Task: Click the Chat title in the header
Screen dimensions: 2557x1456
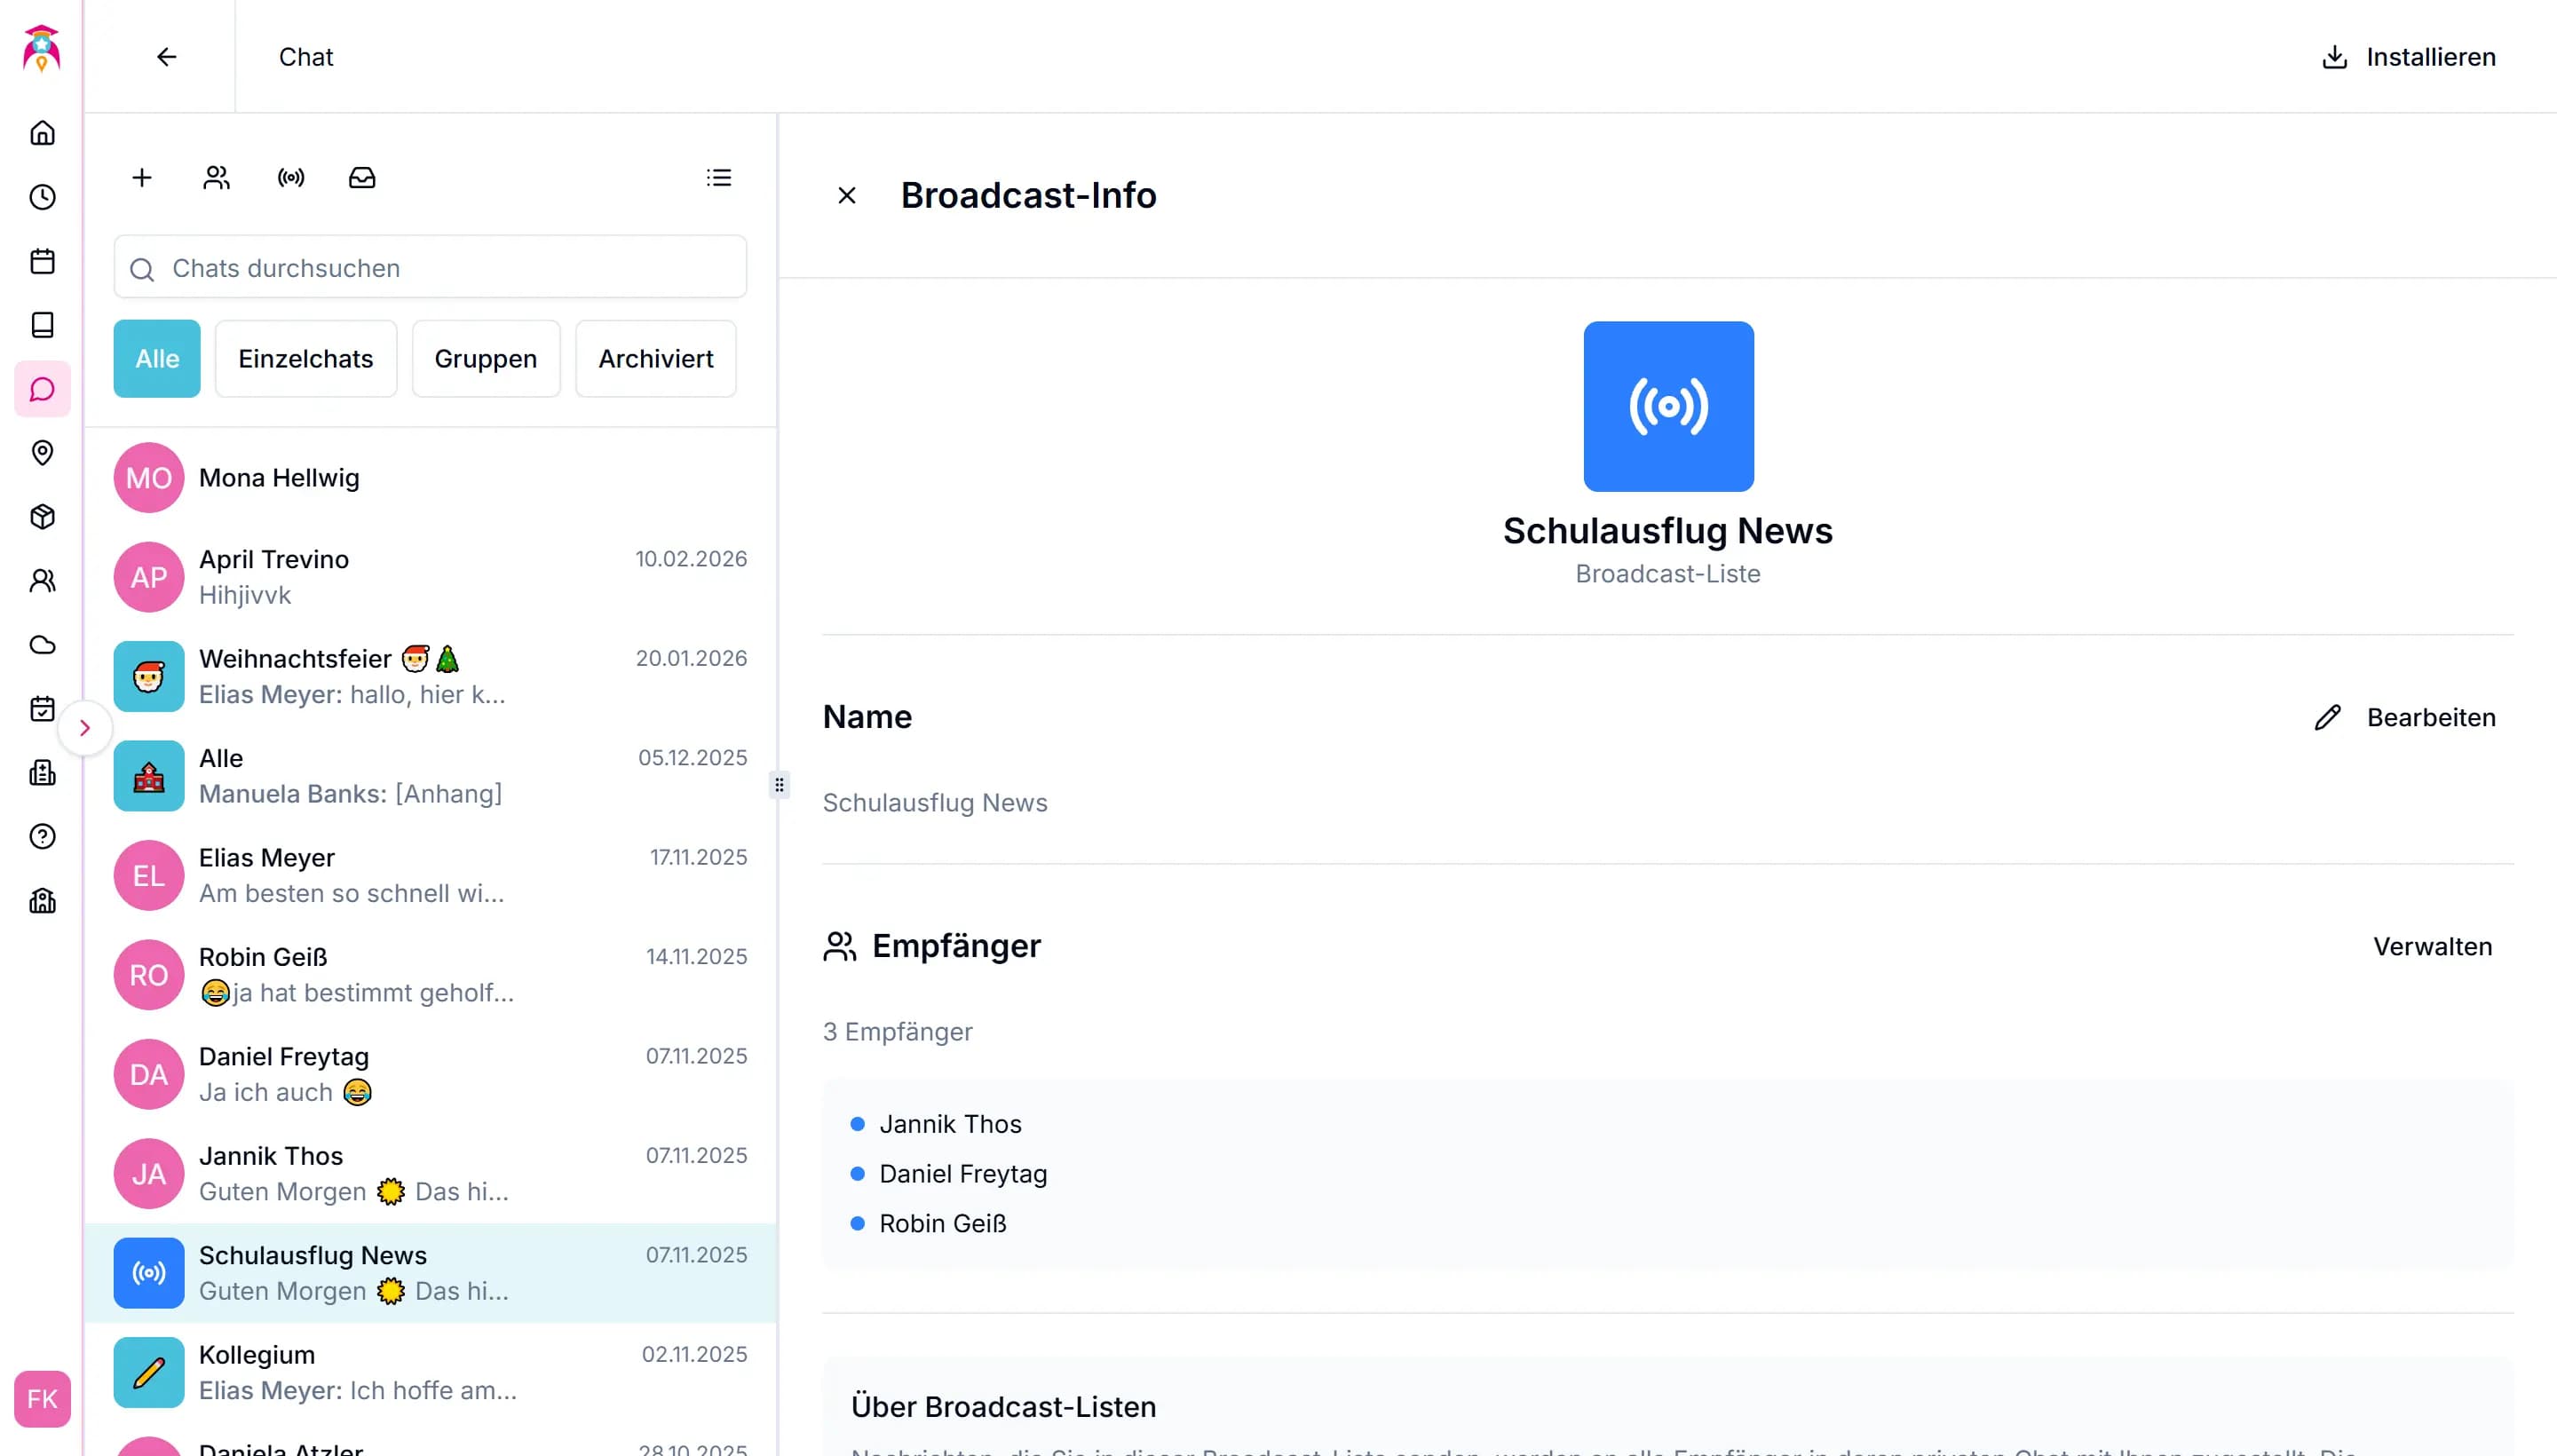Action: point(306,57)
